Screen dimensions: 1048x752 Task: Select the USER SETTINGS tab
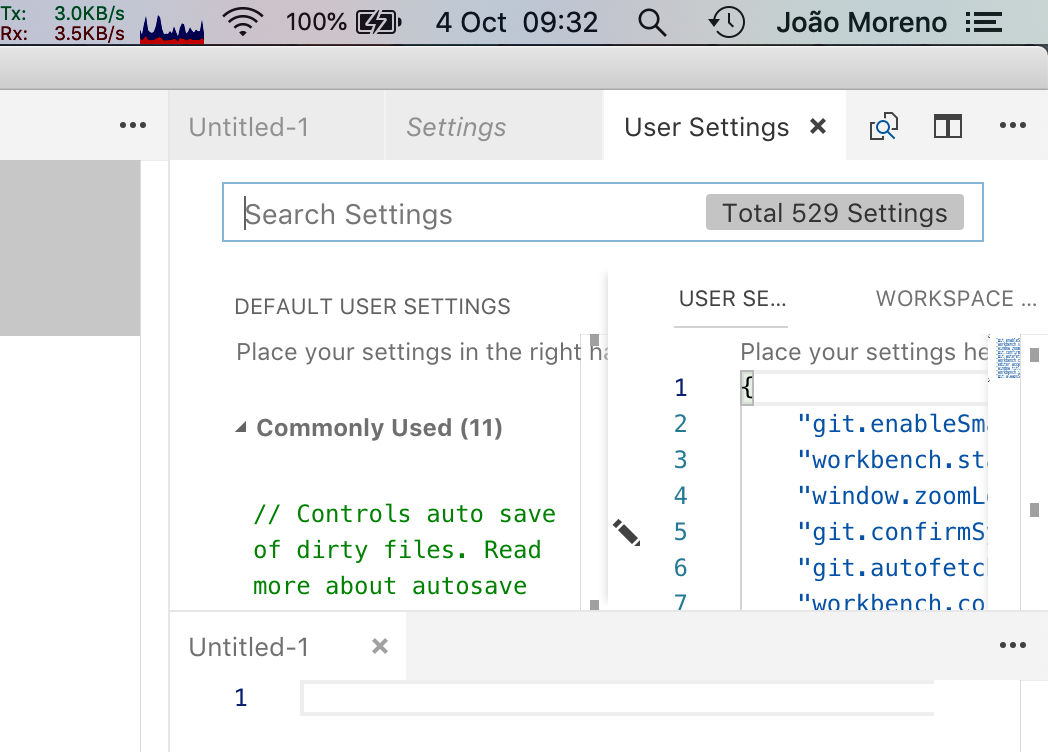point(731,298)
